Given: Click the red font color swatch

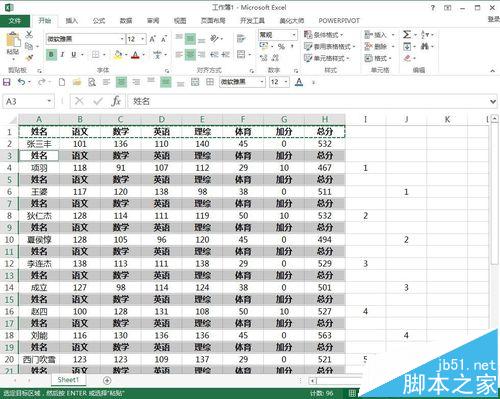Looking at the screenshot, I should coord(135,55).
